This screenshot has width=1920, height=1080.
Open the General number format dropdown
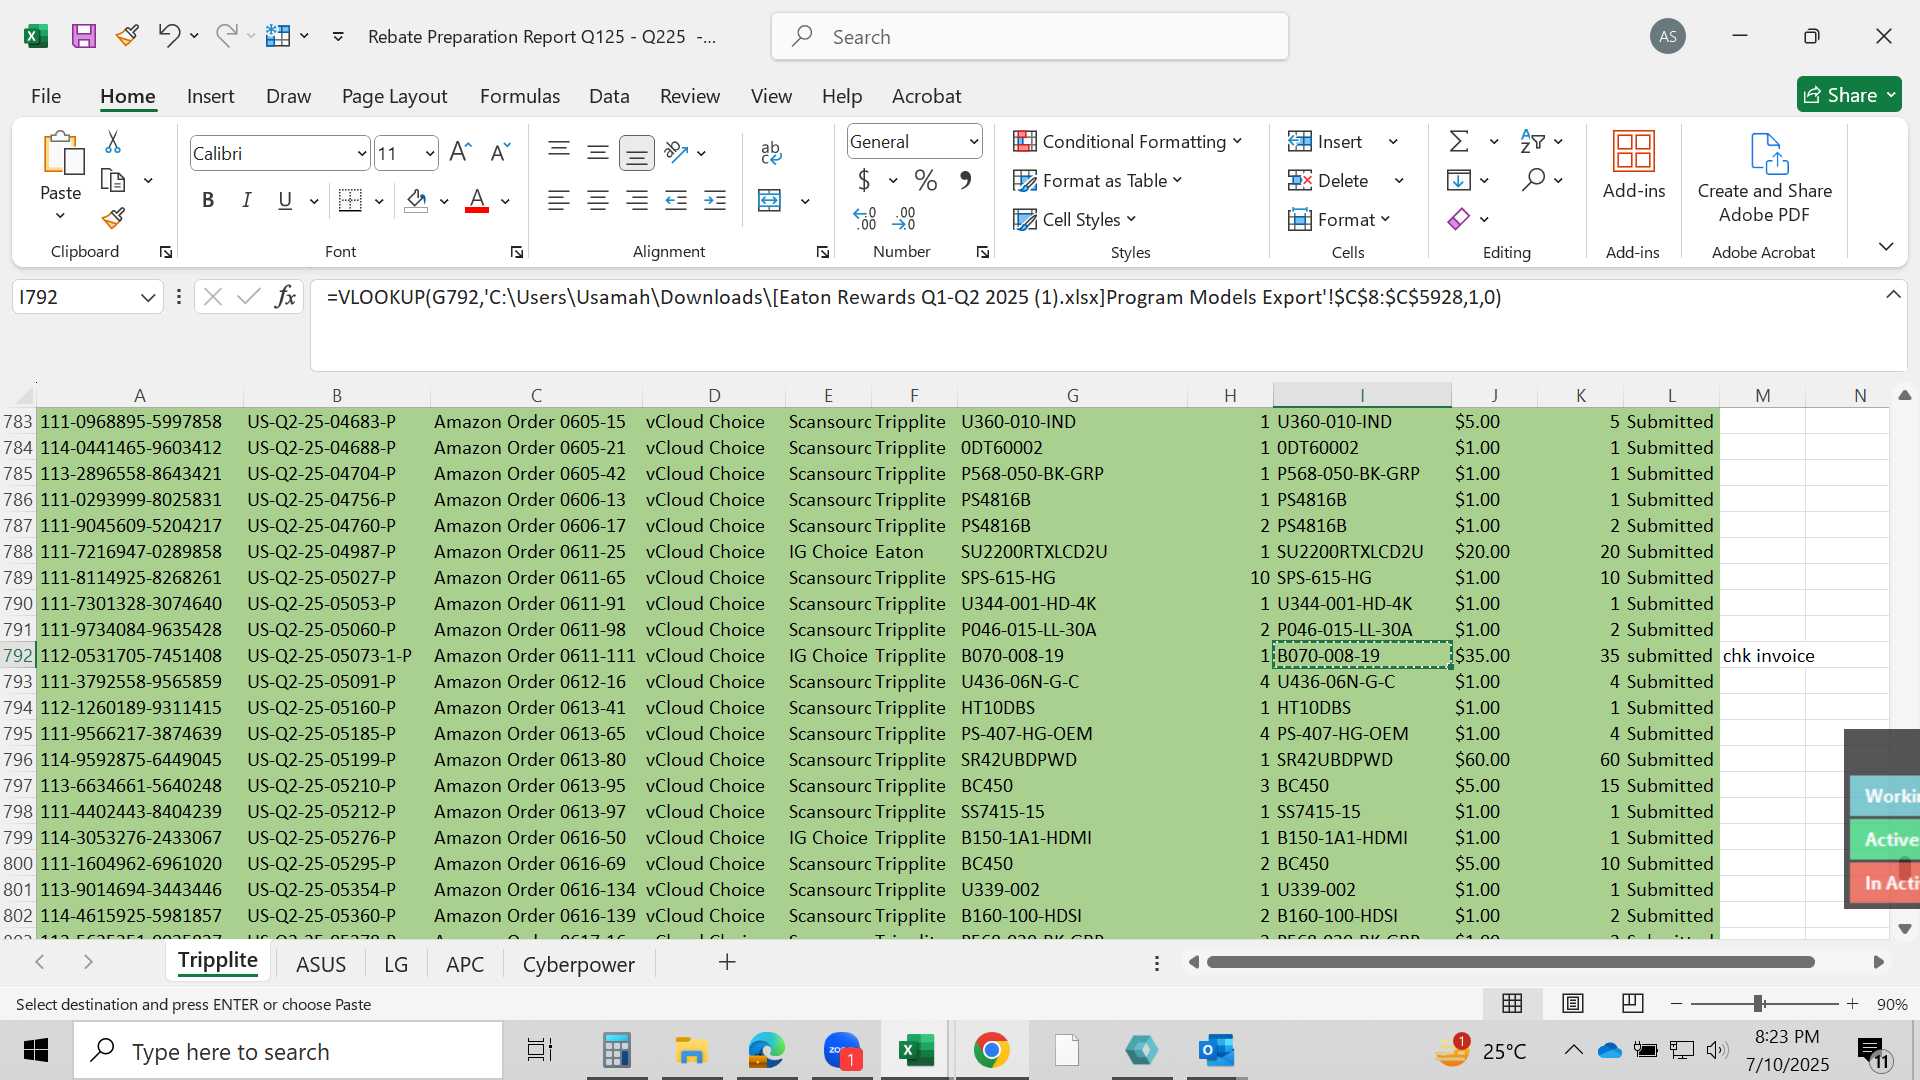click(x=973, y=142)
